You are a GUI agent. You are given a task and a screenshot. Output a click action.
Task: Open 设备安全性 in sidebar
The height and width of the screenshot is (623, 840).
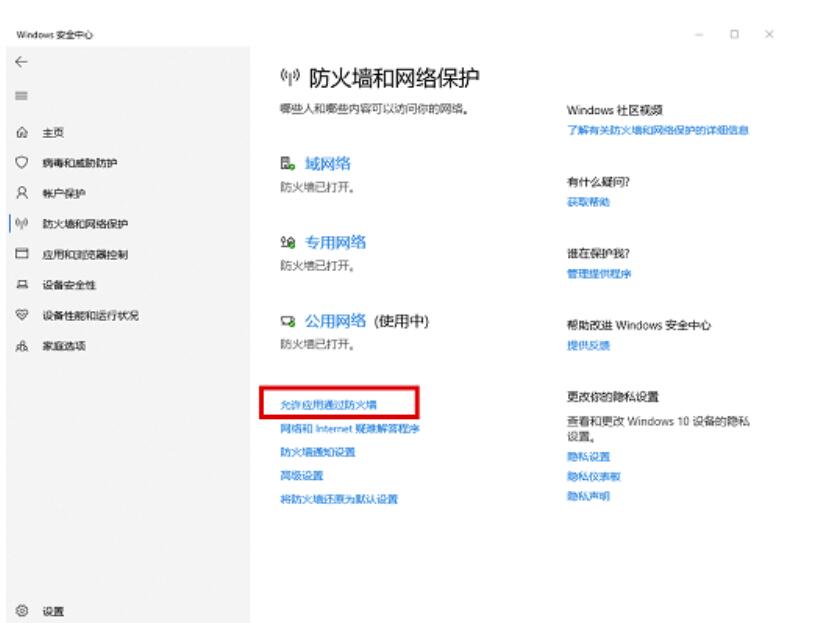point(69,285)
